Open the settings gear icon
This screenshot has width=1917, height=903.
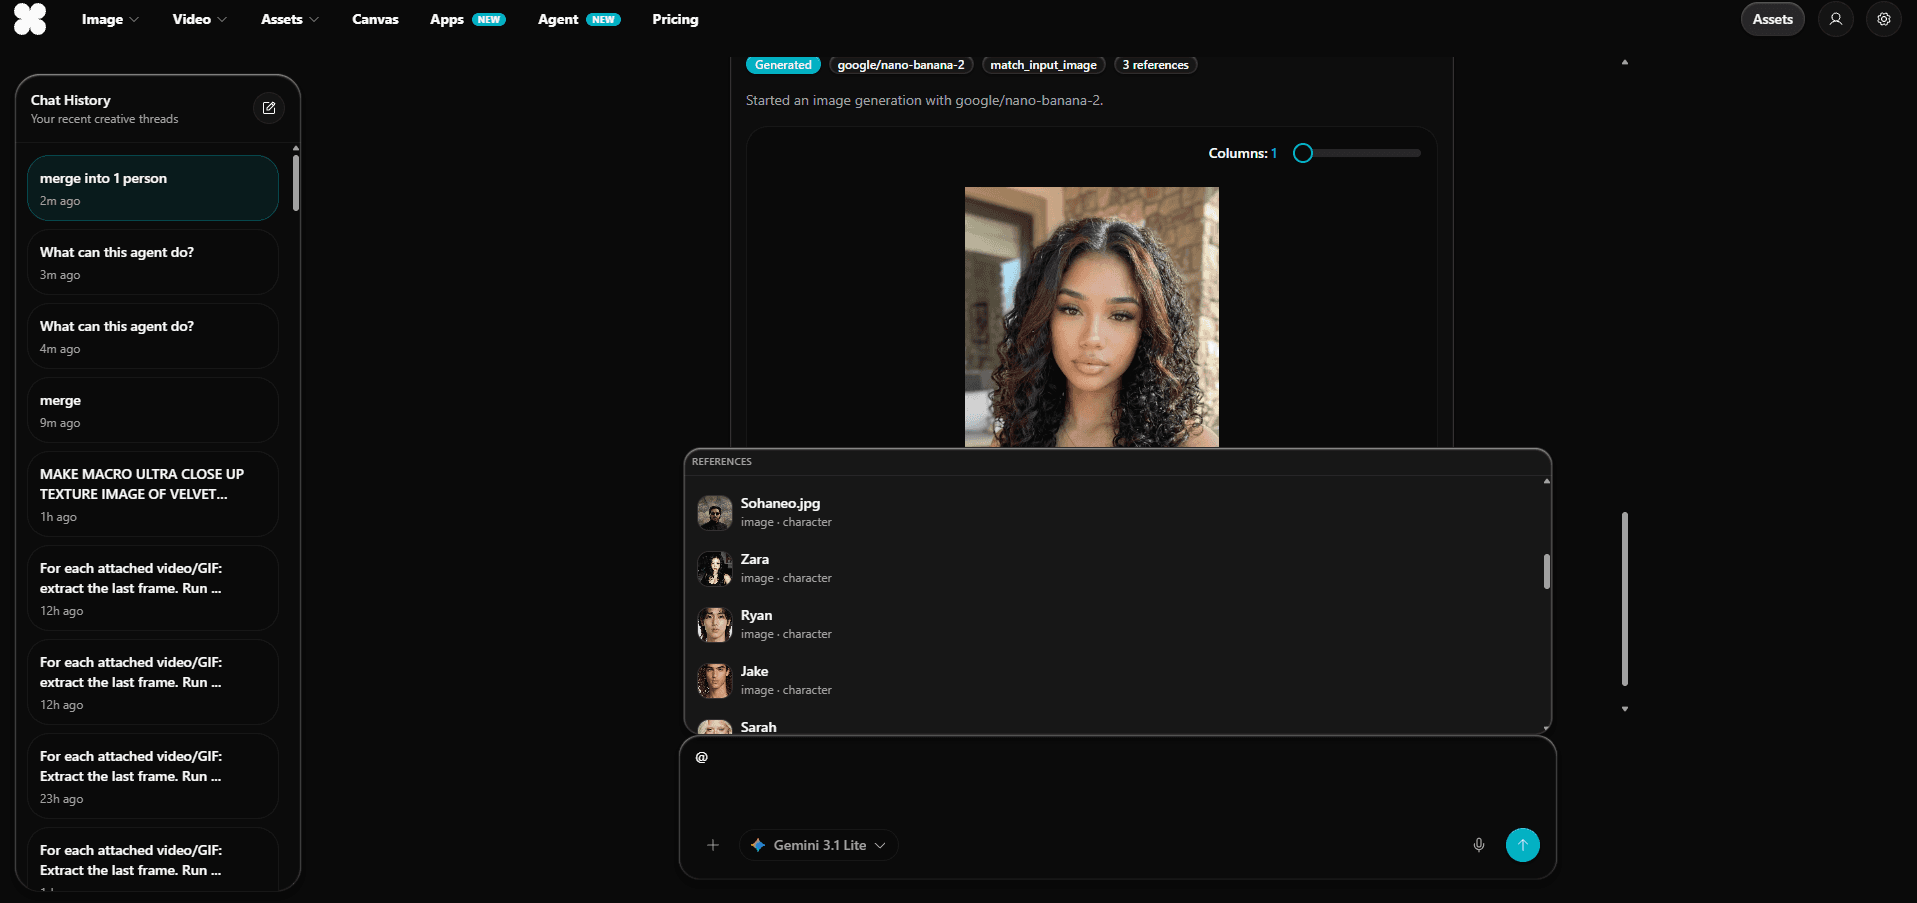[x=1884, y=19]
